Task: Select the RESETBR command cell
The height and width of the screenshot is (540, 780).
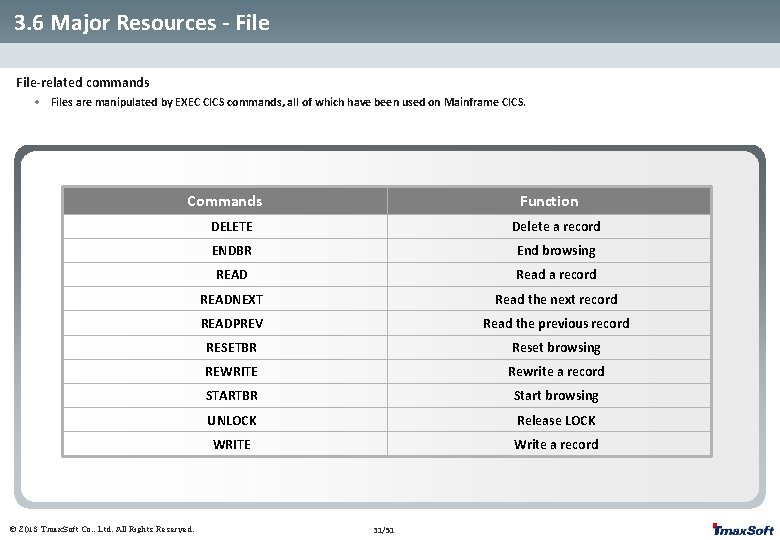Action: pyautogui.click(x=225, y=348)
